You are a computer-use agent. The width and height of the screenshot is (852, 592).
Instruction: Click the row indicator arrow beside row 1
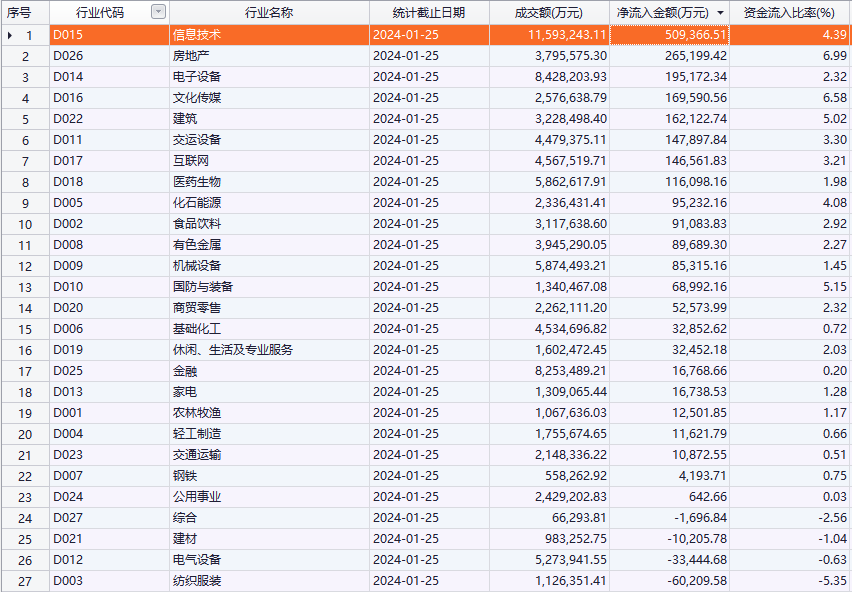pos(10,35)
